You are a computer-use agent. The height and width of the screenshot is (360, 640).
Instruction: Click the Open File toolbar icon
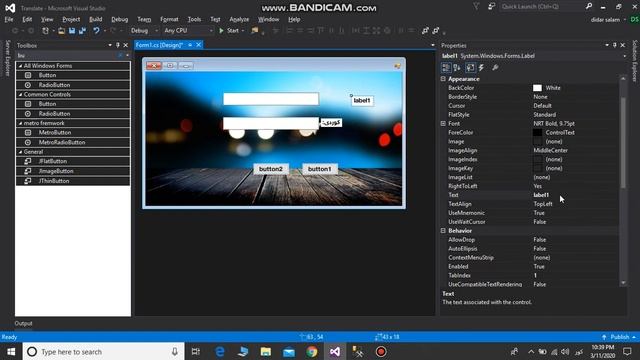61,31
